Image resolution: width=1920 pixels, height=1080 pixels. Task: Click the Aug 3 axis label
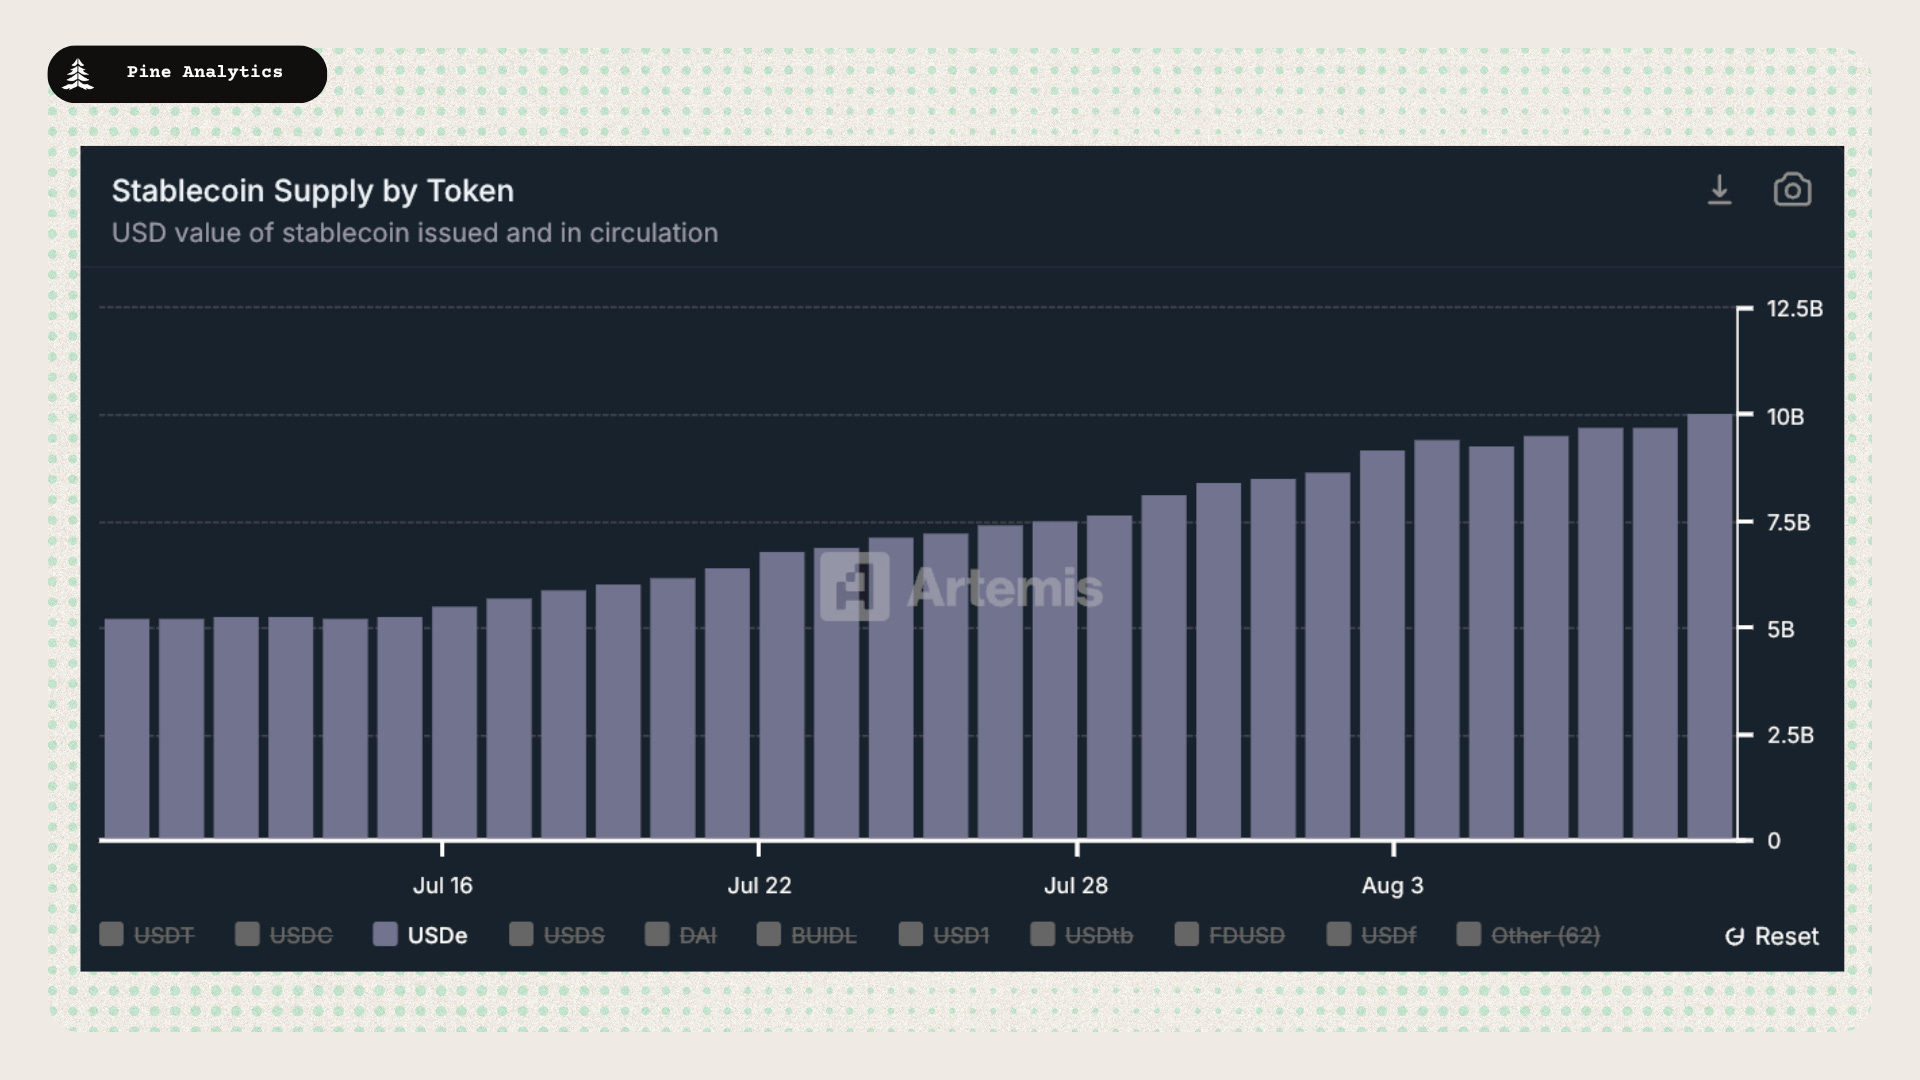[1392, 885]
